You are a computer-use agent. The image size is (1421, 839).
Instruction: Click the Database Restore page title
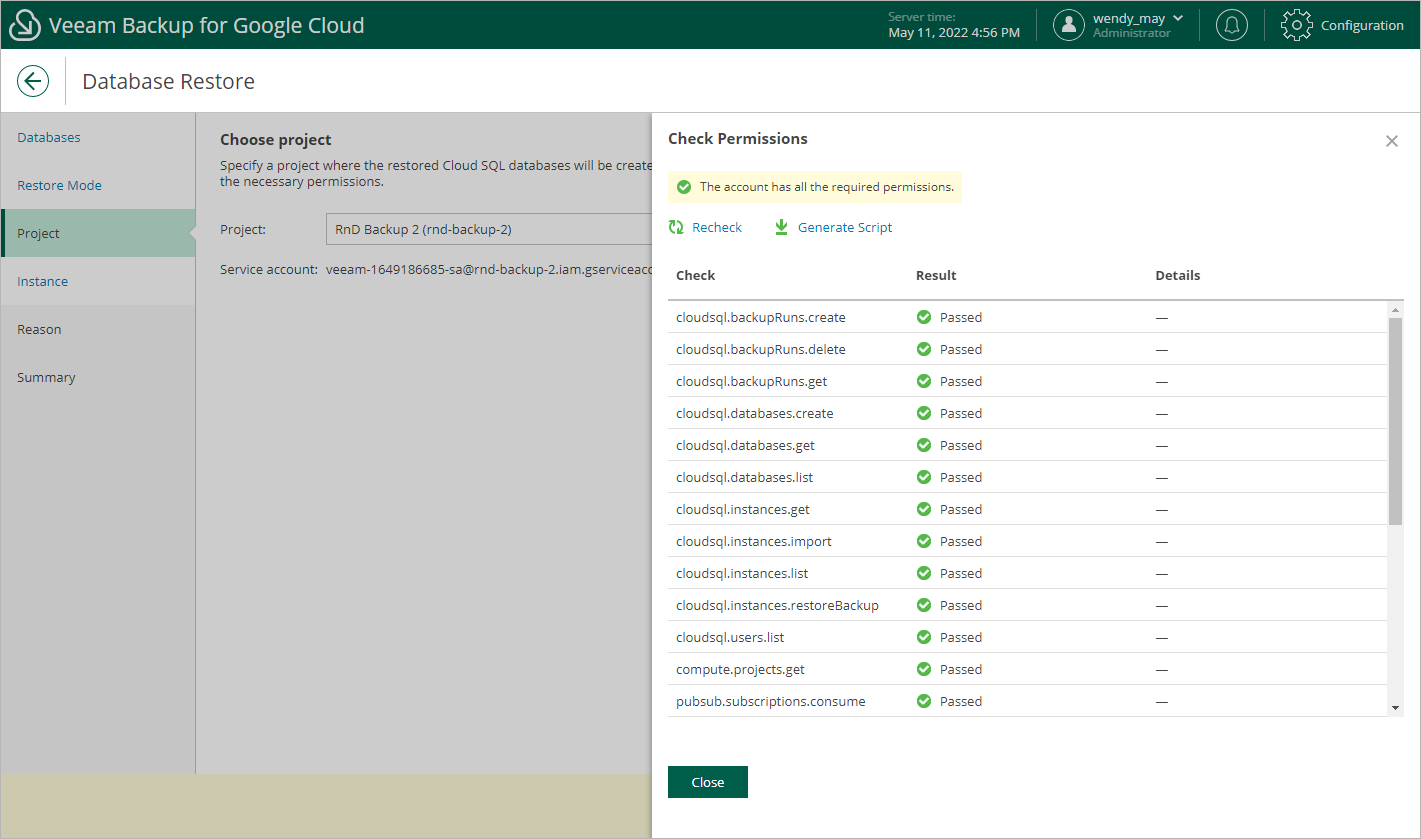tap(168, 82)
